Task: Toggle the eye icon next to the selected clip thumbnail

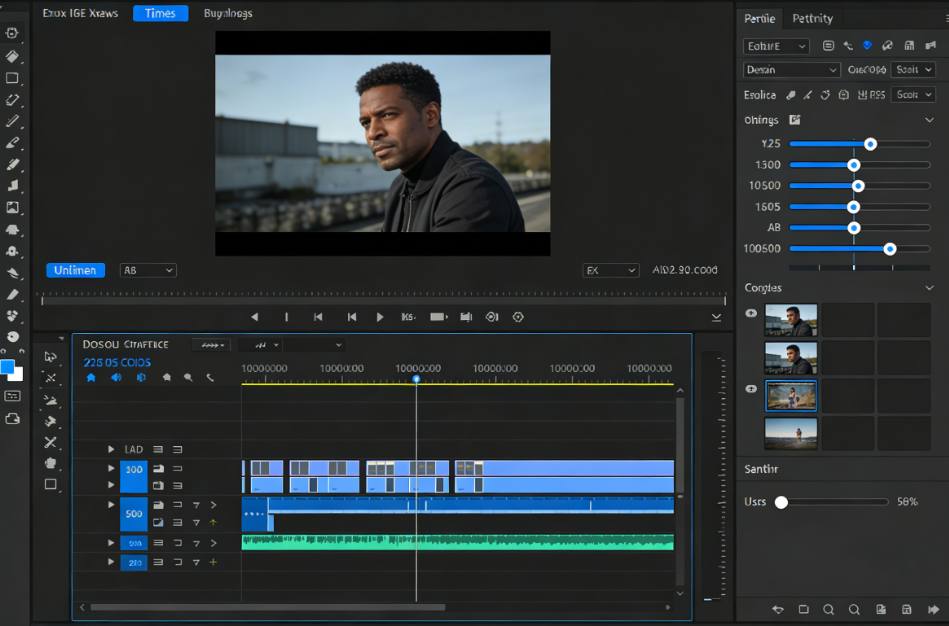Action: tap(751, 389)
